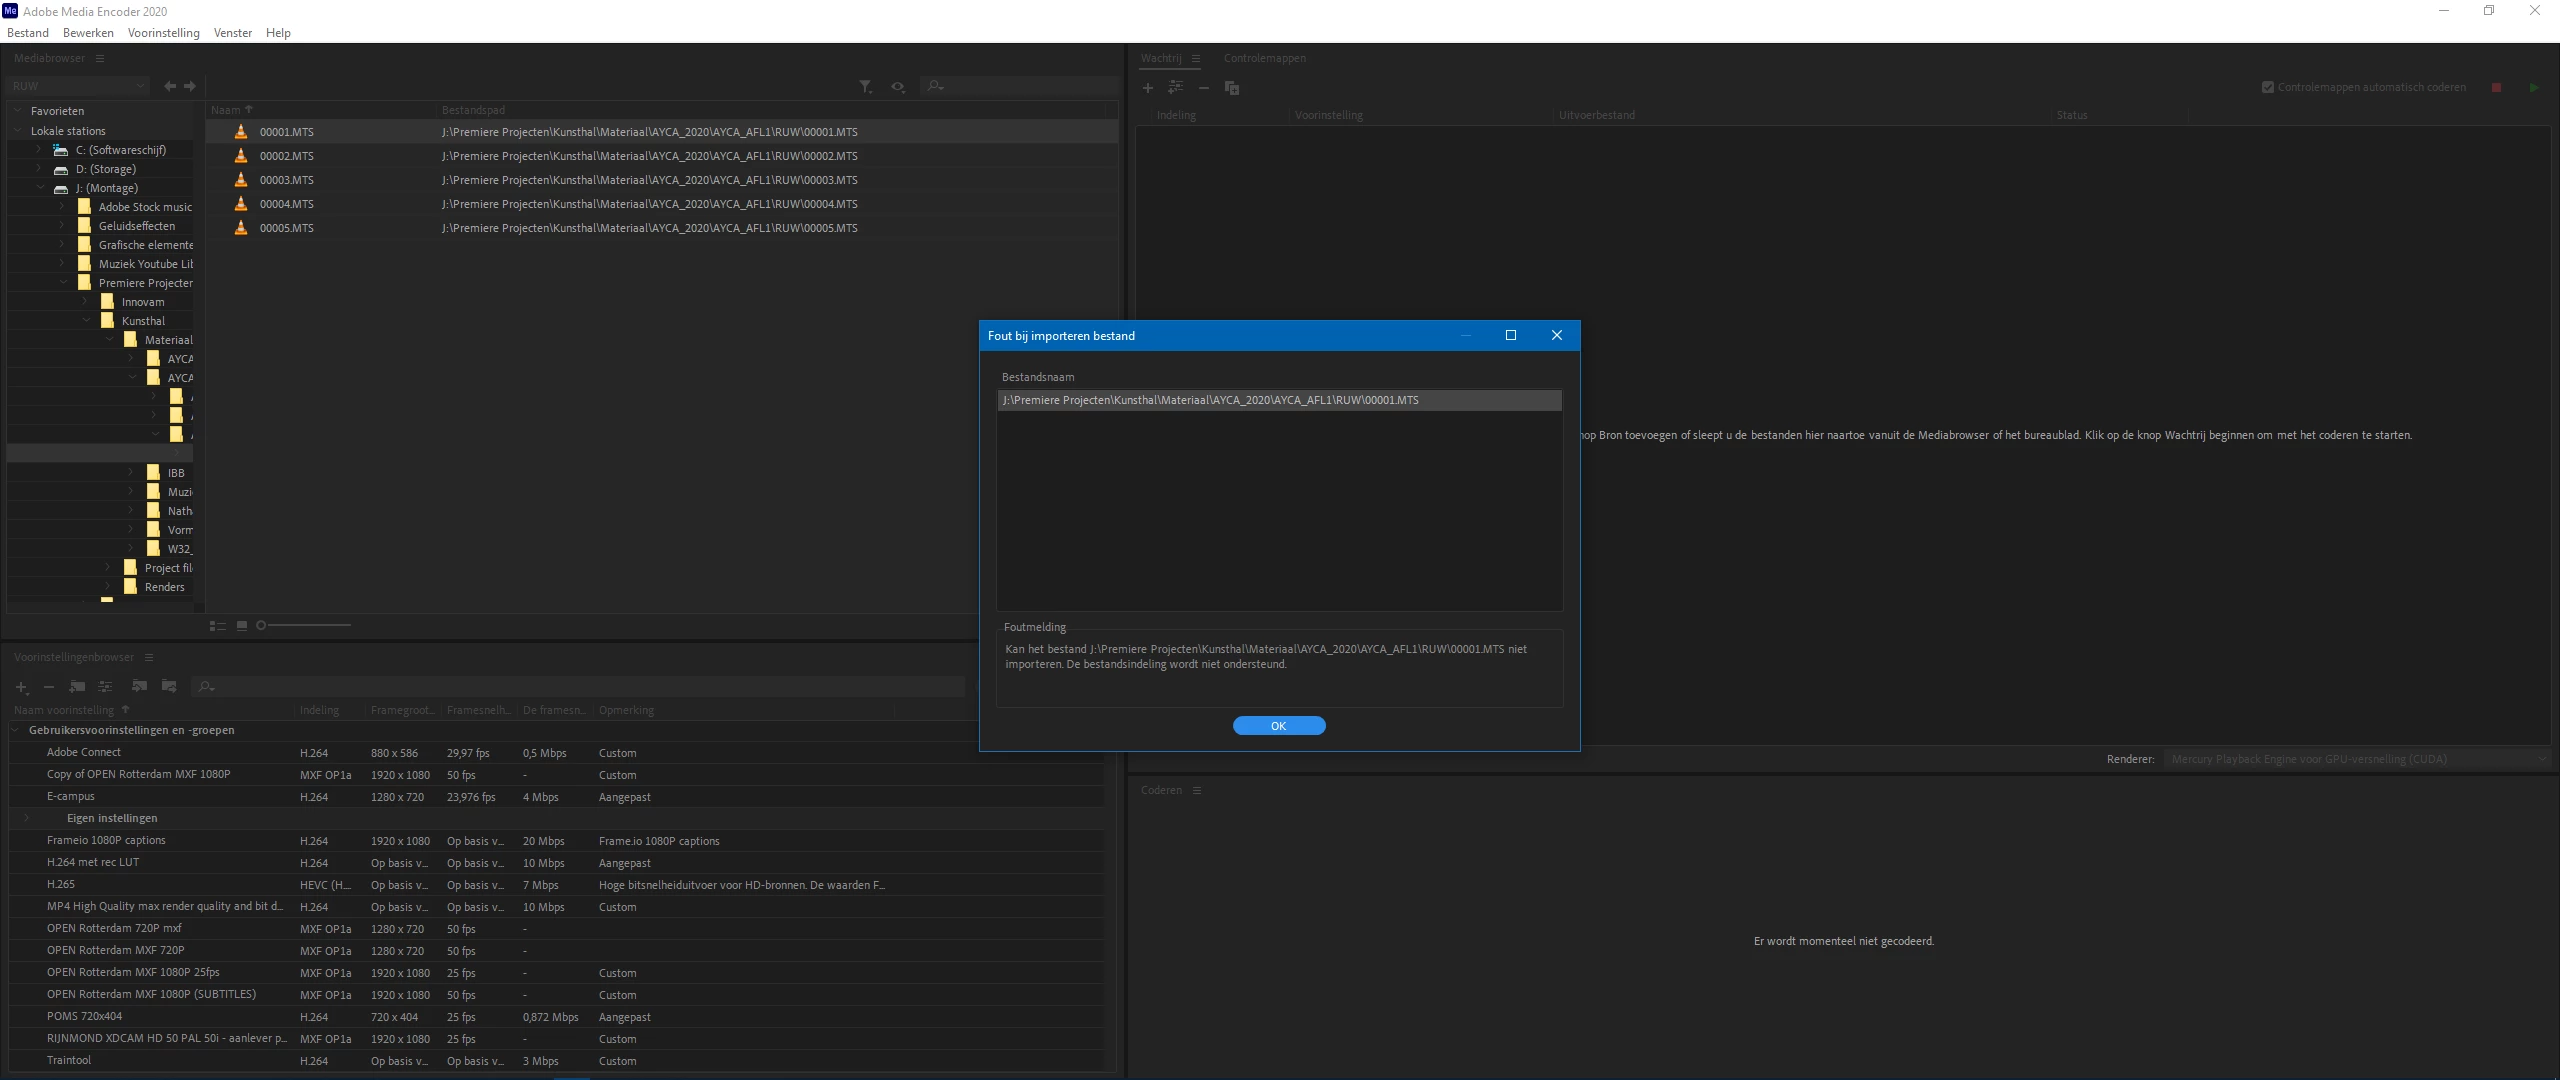Click OK in the import error dialog
The height and width of the screenshot is (1080, 2560).
tap(1278, 726)
